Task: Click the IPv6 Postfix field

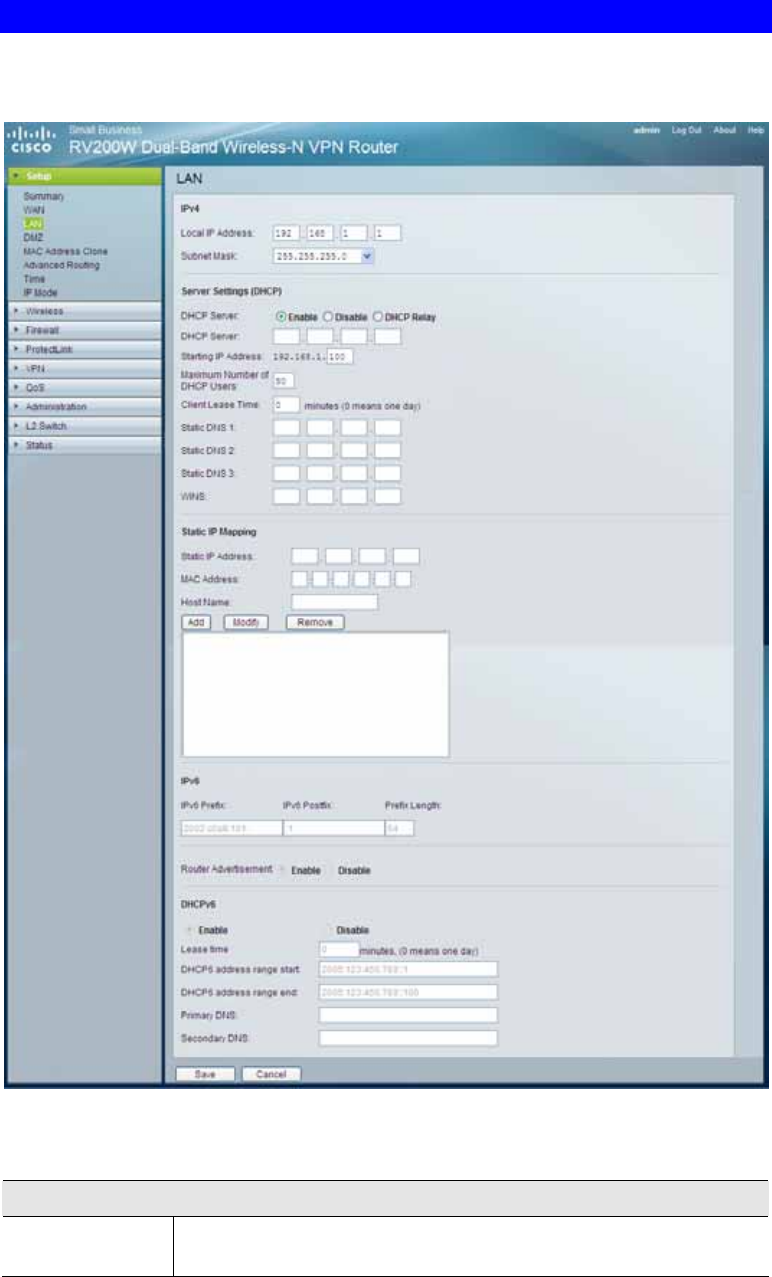Action: tap(332, 828)
